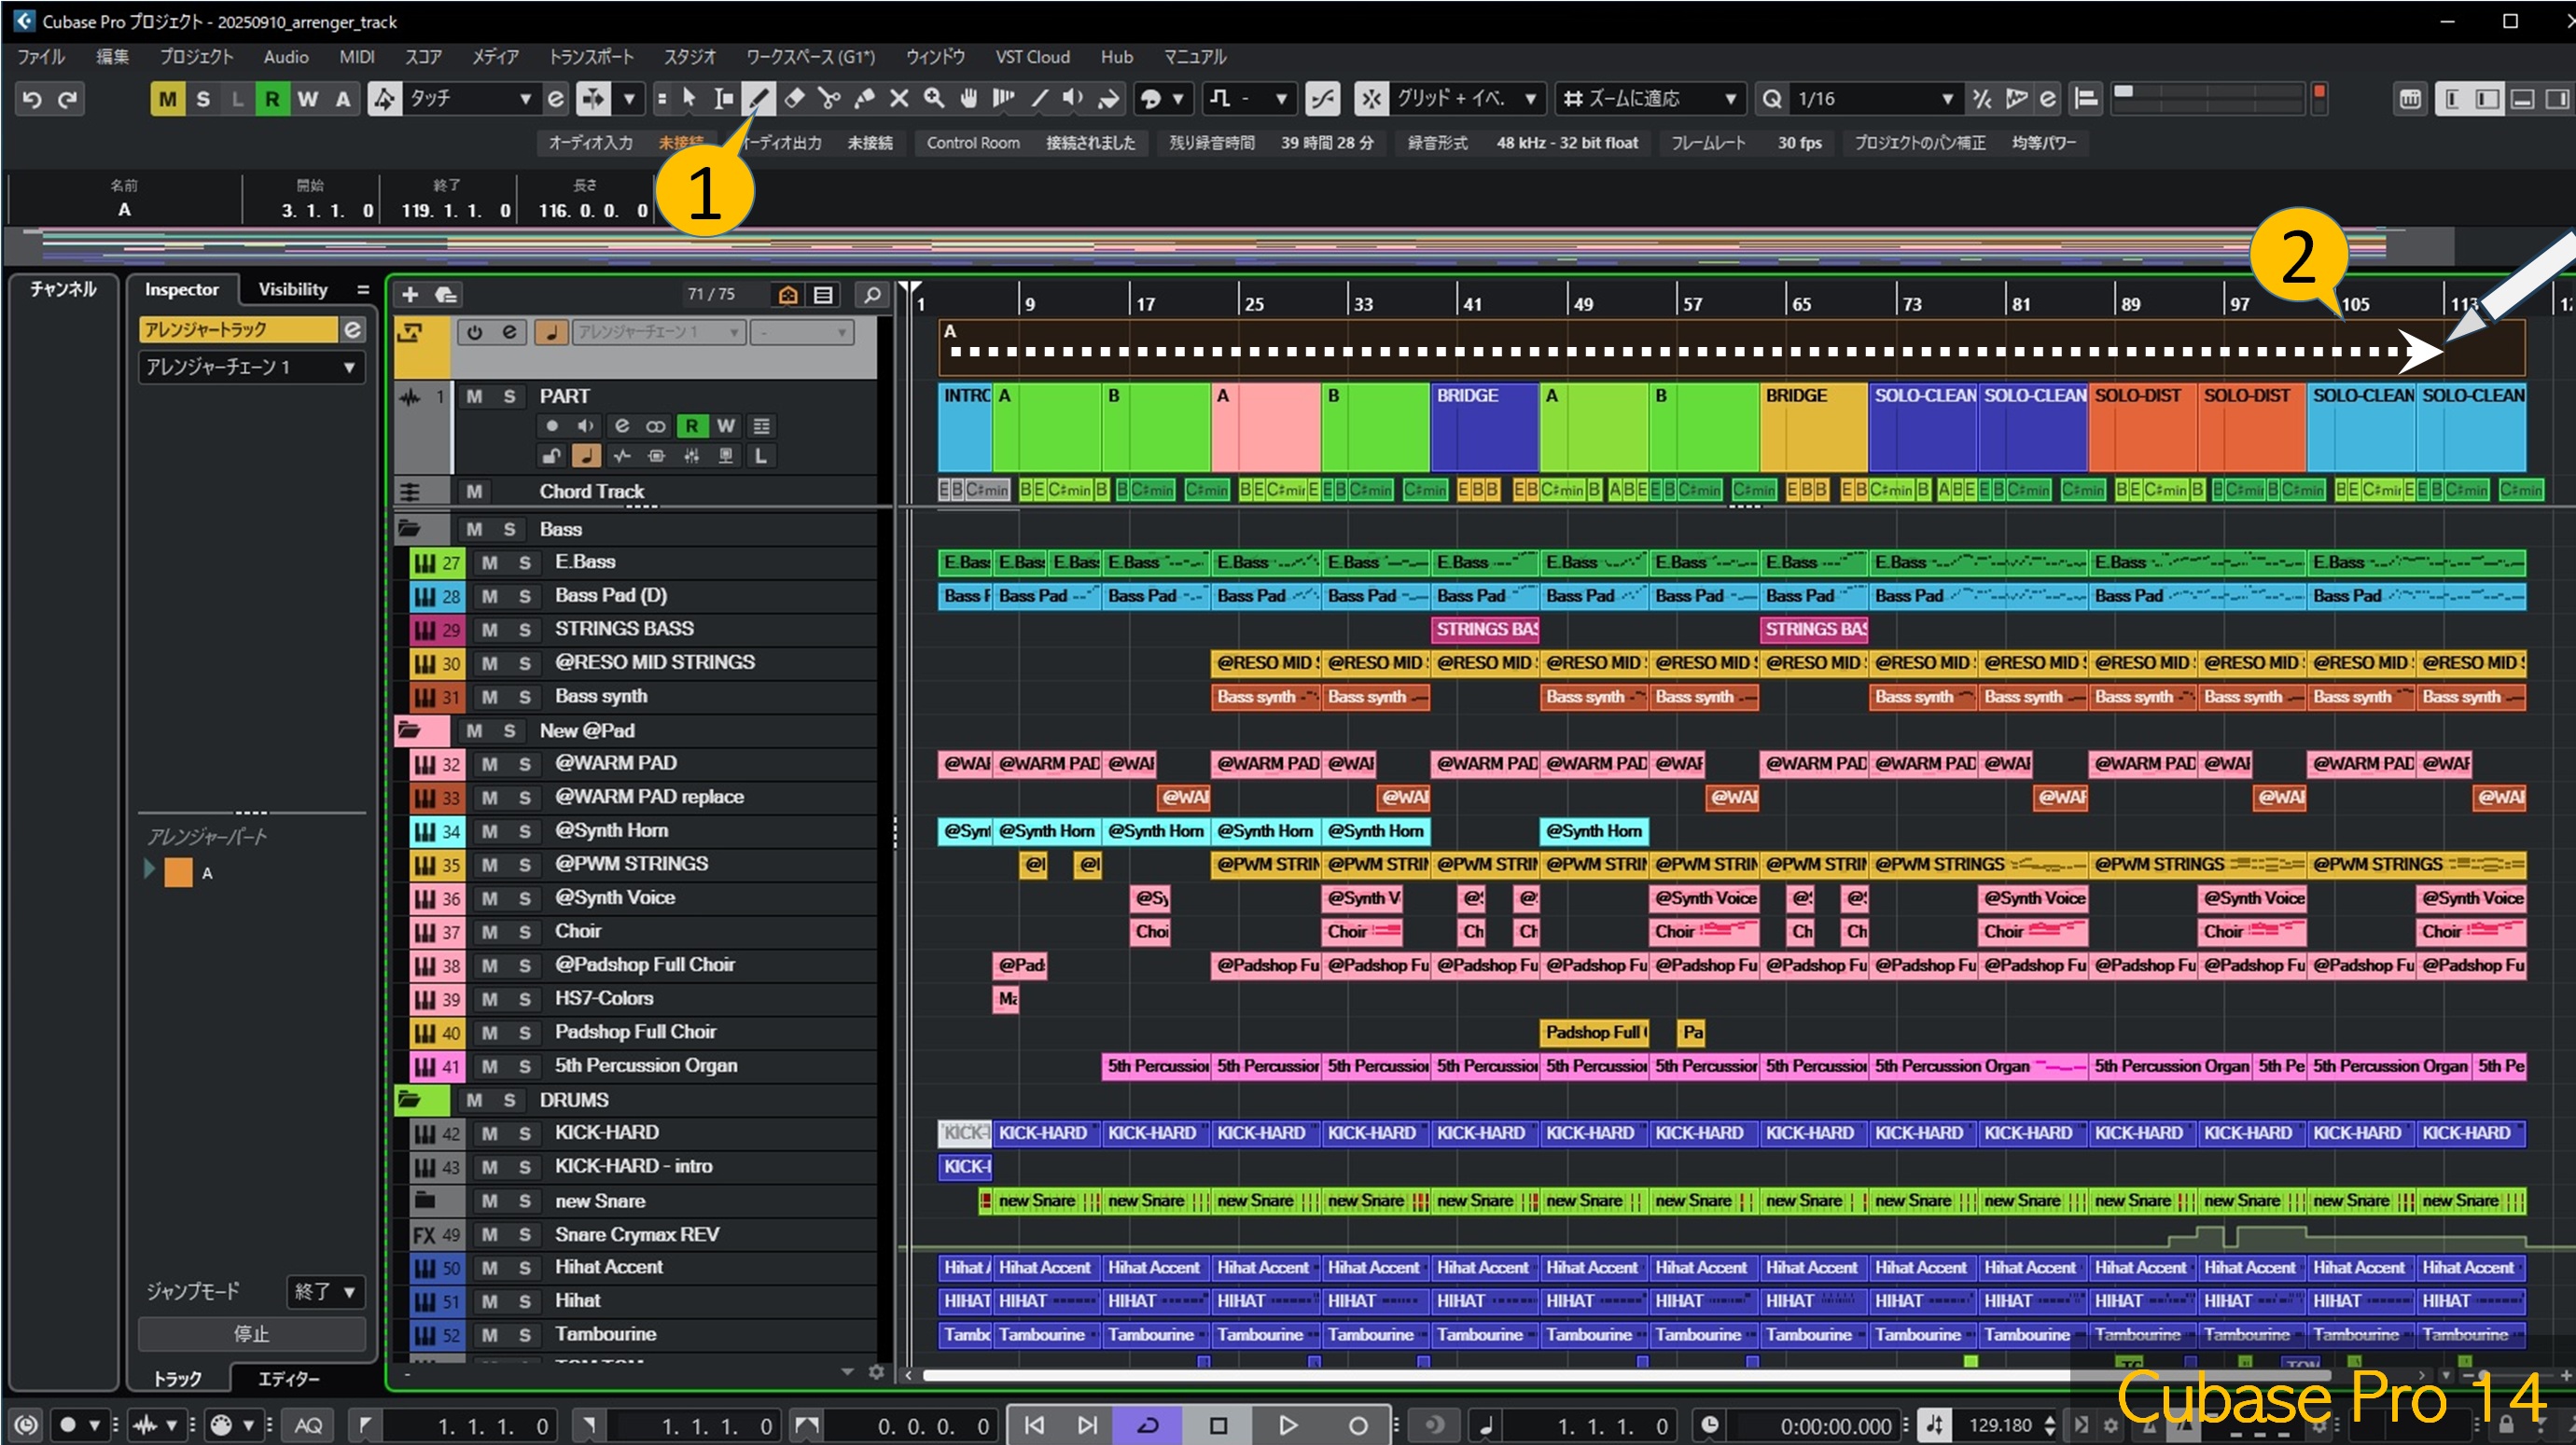Toggle global Read automation R button
2576x1445 pixels.
coord(272,98)
